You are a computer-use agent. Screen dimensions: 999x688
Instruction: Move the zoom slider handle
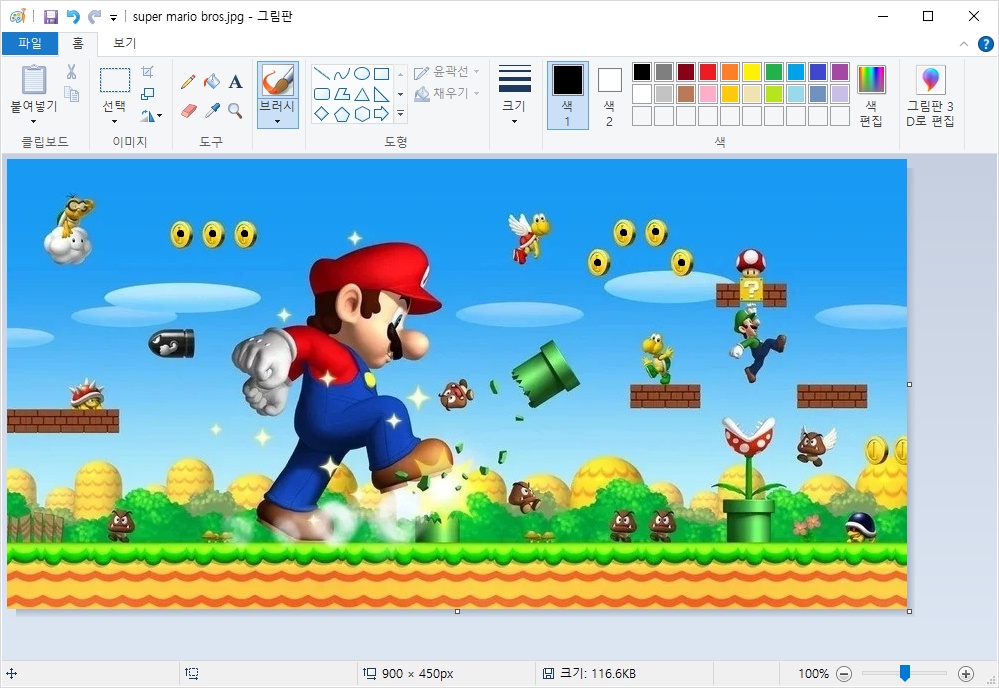point(905,673)
